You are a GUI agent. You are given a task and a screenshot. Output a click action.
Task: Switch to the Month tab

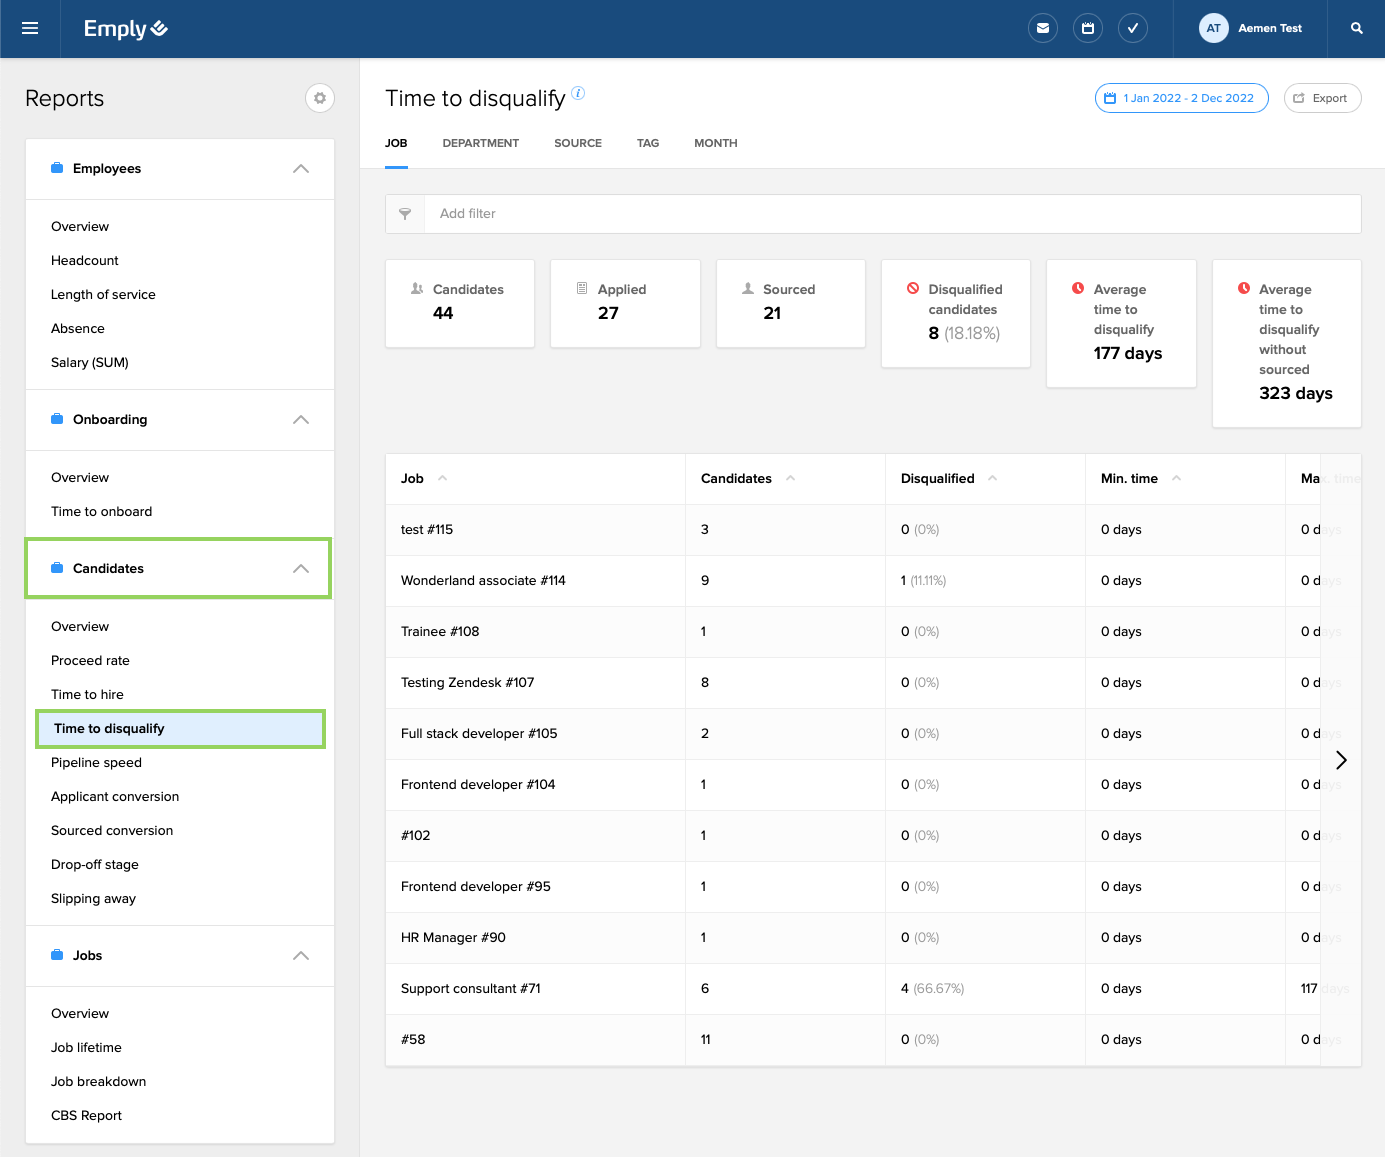pyautogui.click(x=715, y=143)
